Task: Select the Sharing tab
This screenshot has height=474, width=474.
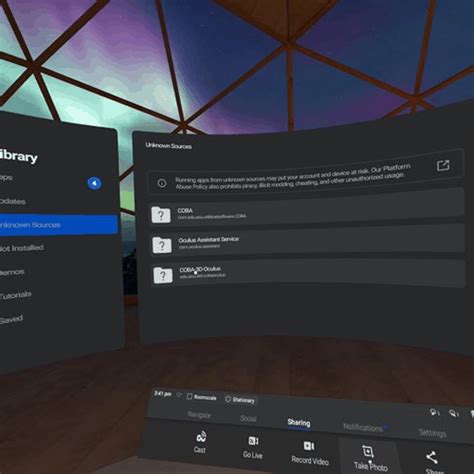Action: point(299,423)
